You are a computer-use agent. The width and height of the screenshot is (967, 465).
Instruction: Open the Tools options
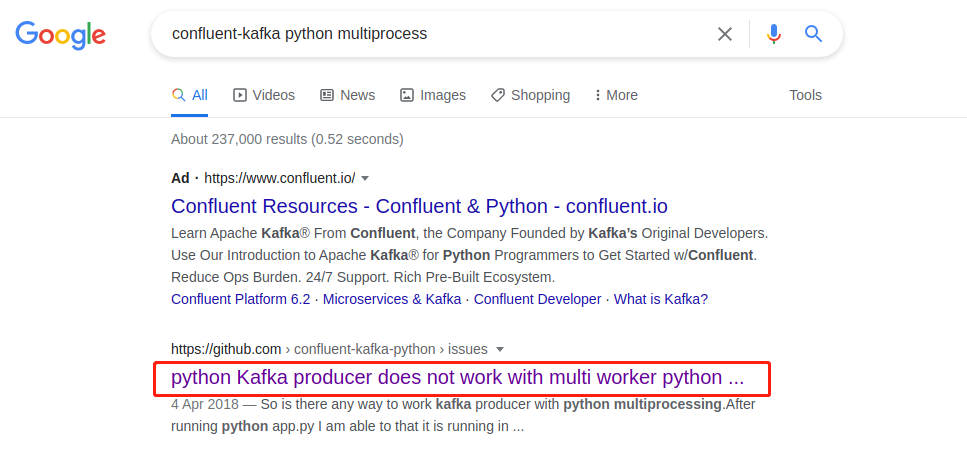[805, 95]
